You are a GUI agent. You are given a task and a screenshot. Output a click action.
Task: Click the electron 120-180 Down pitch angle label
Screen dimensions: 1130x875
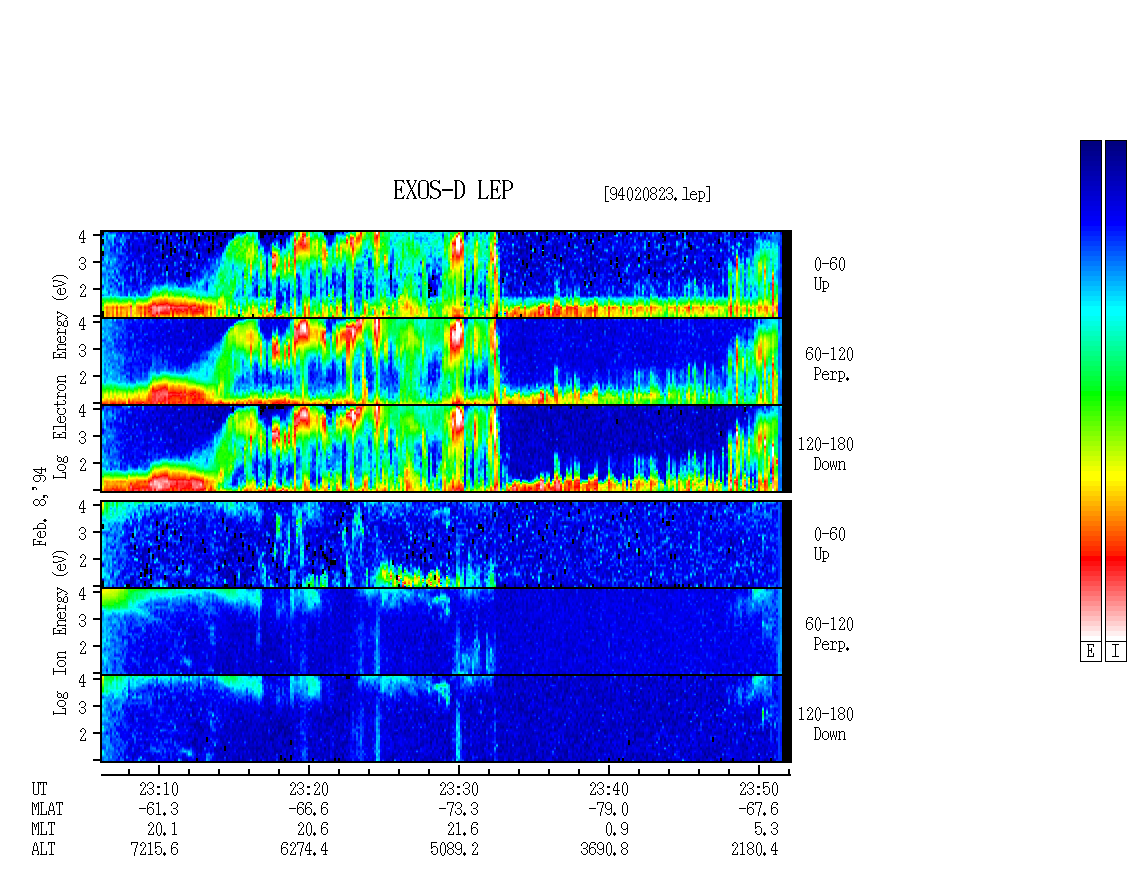(x=826, y=454)
